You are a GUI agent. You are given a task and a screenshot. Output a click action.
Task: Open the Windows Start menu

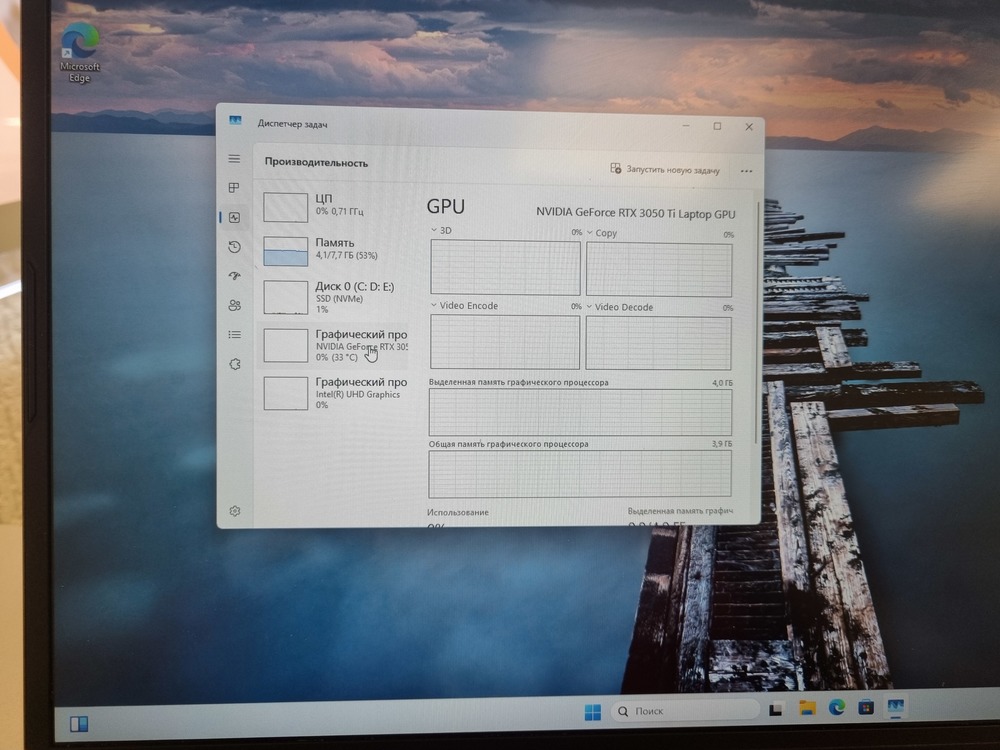tap(592, 712)
